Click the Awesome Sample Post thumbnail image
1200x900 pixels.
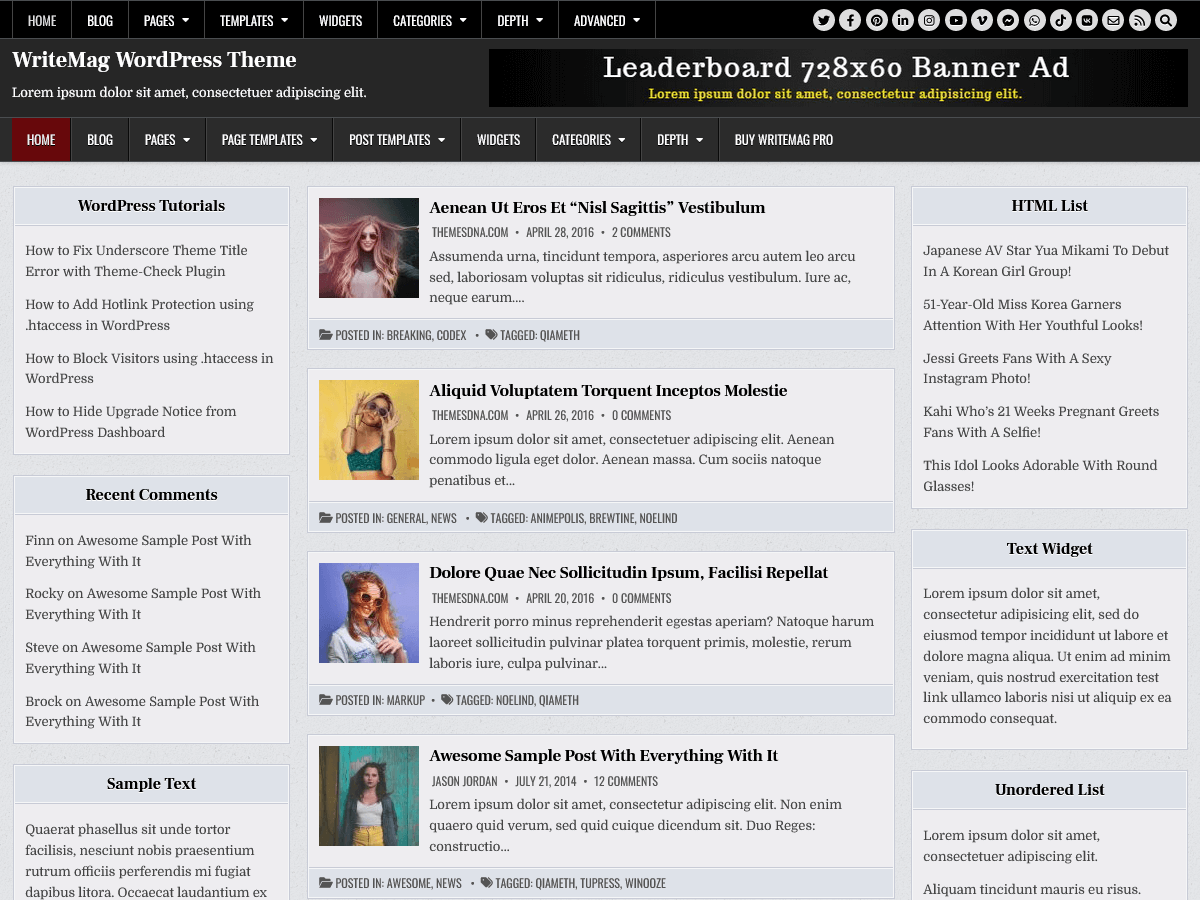click(x=368, y=796)
